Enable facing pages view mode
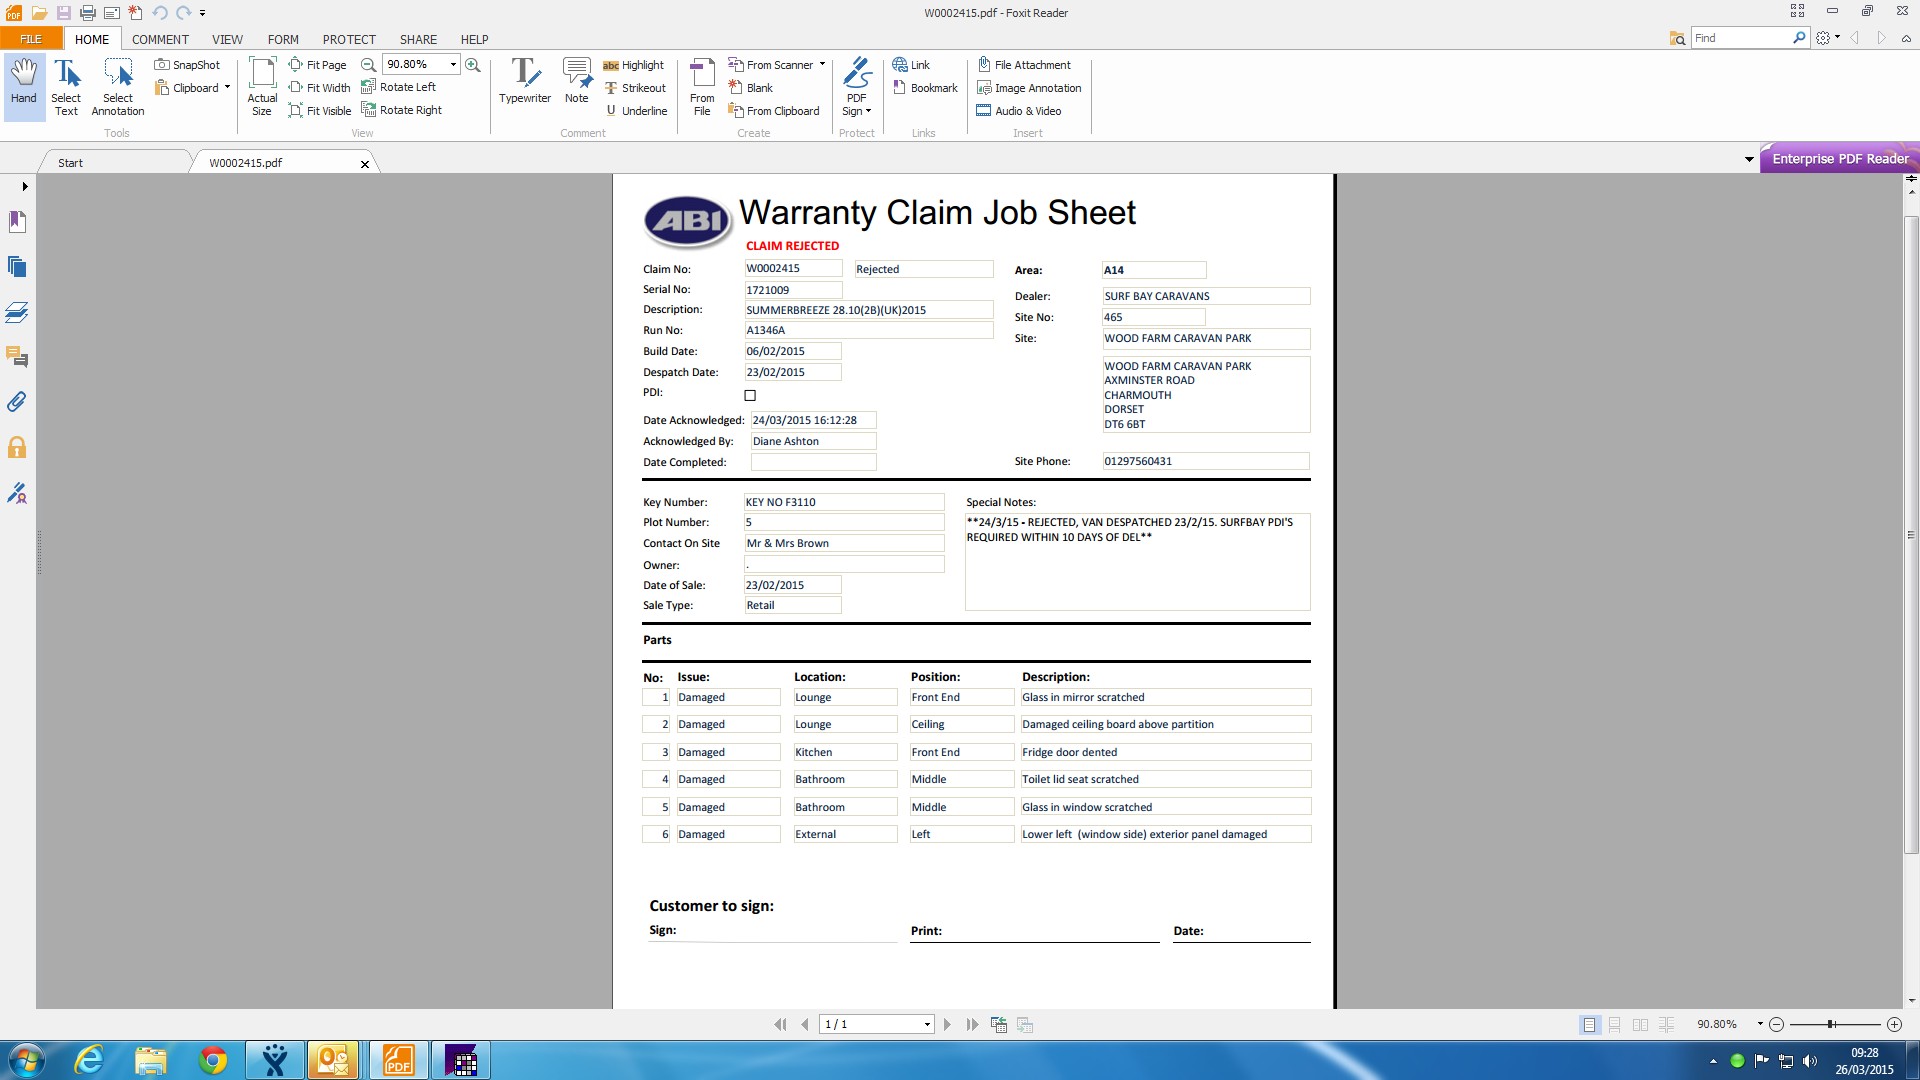This screenshot has width=1920, height=1080. click(x=1640, y=1025)
